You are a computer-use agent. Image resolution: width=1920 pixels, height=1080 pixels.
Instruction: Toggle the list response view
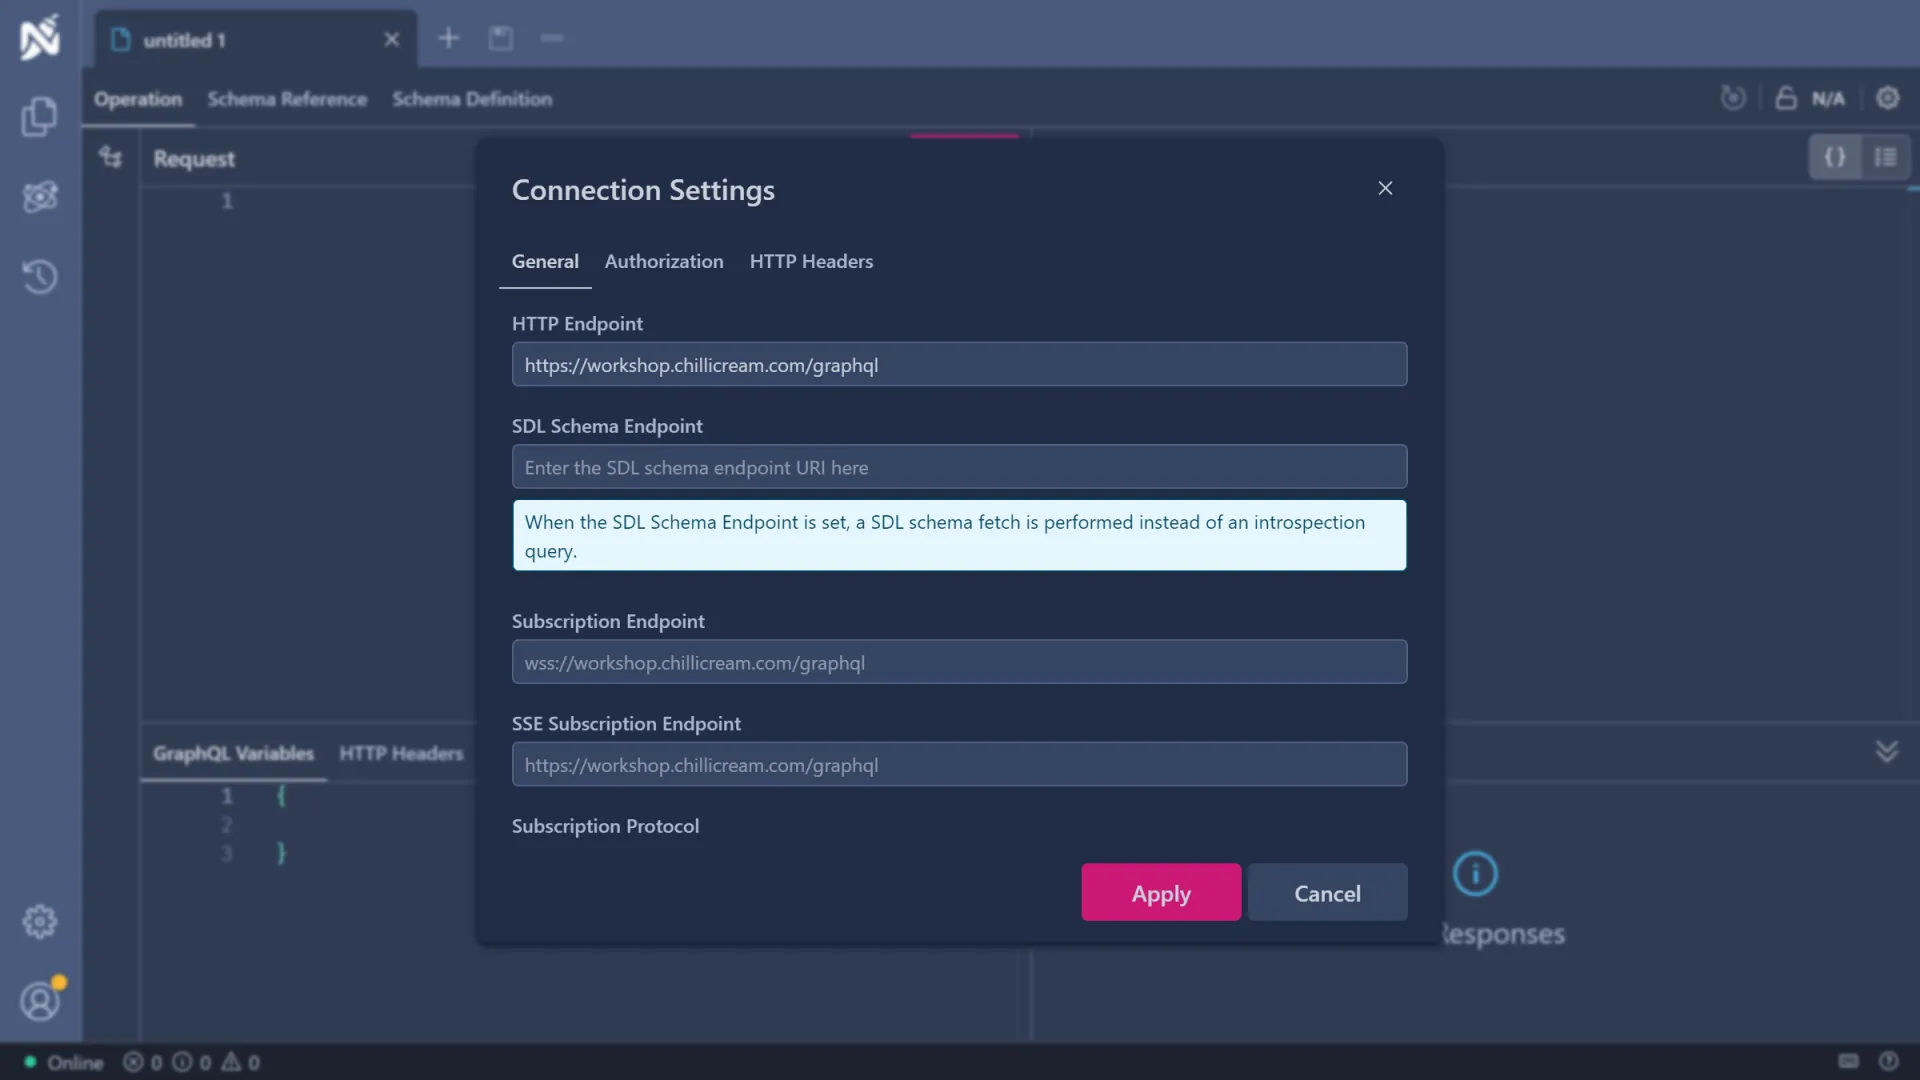click(1885, 157)
